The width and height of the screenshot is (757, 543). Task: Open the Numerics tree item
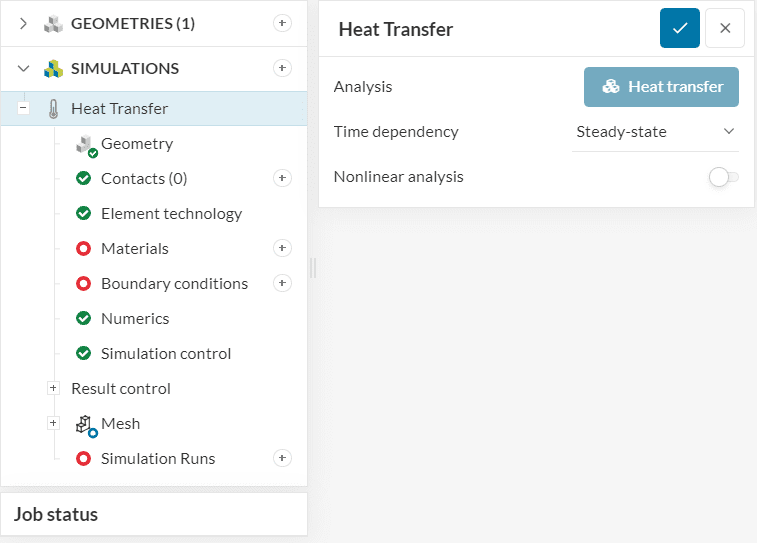135,318
